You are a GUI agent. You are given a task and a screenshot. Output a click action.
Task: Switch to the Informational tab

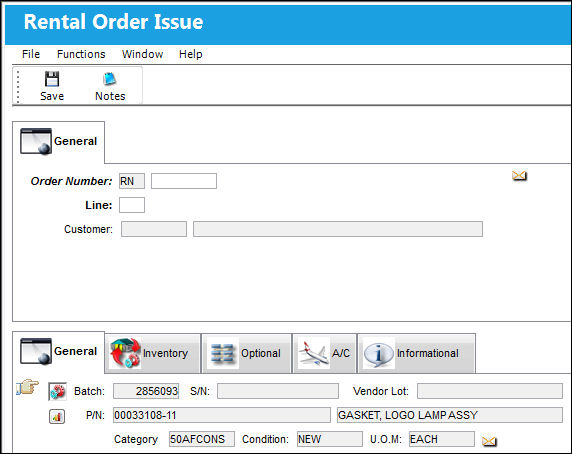point(417,353)
